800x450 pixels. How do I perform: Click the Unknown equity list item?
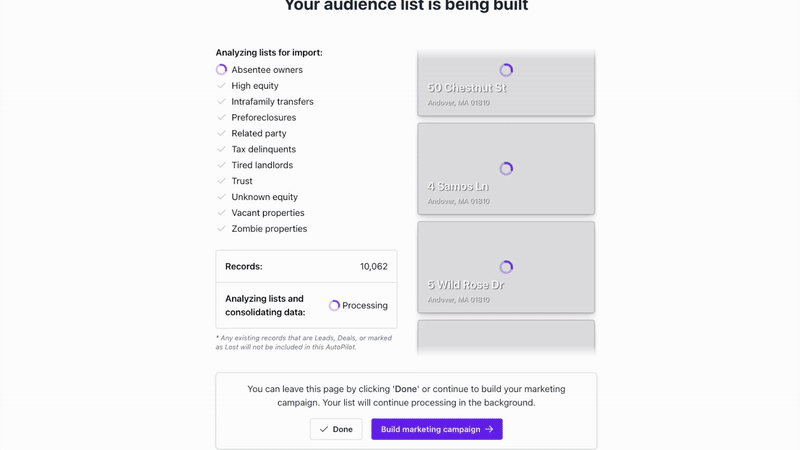[264, 197]
